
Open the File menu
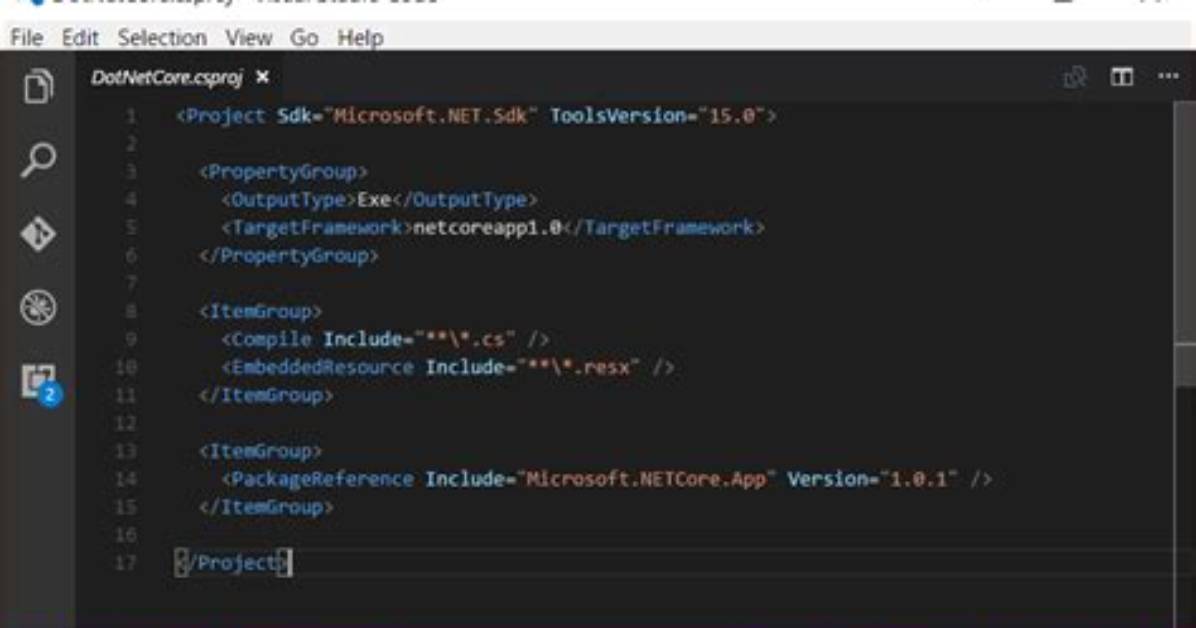tap(27, 37)
